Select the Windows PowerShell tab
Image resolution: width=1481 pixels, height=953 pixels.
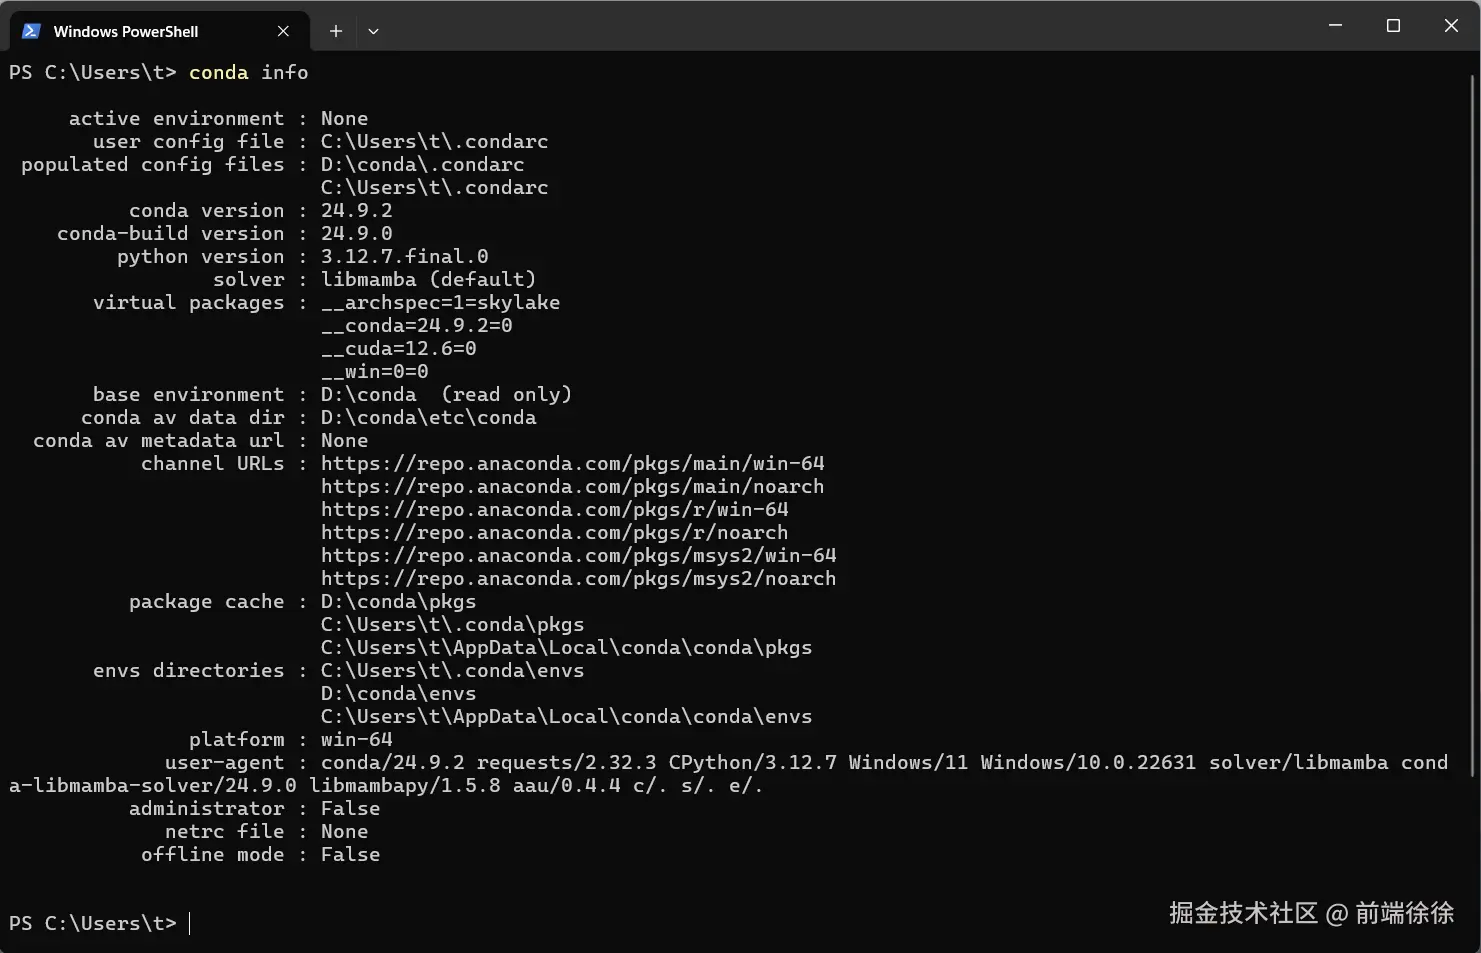click(160, 31)
